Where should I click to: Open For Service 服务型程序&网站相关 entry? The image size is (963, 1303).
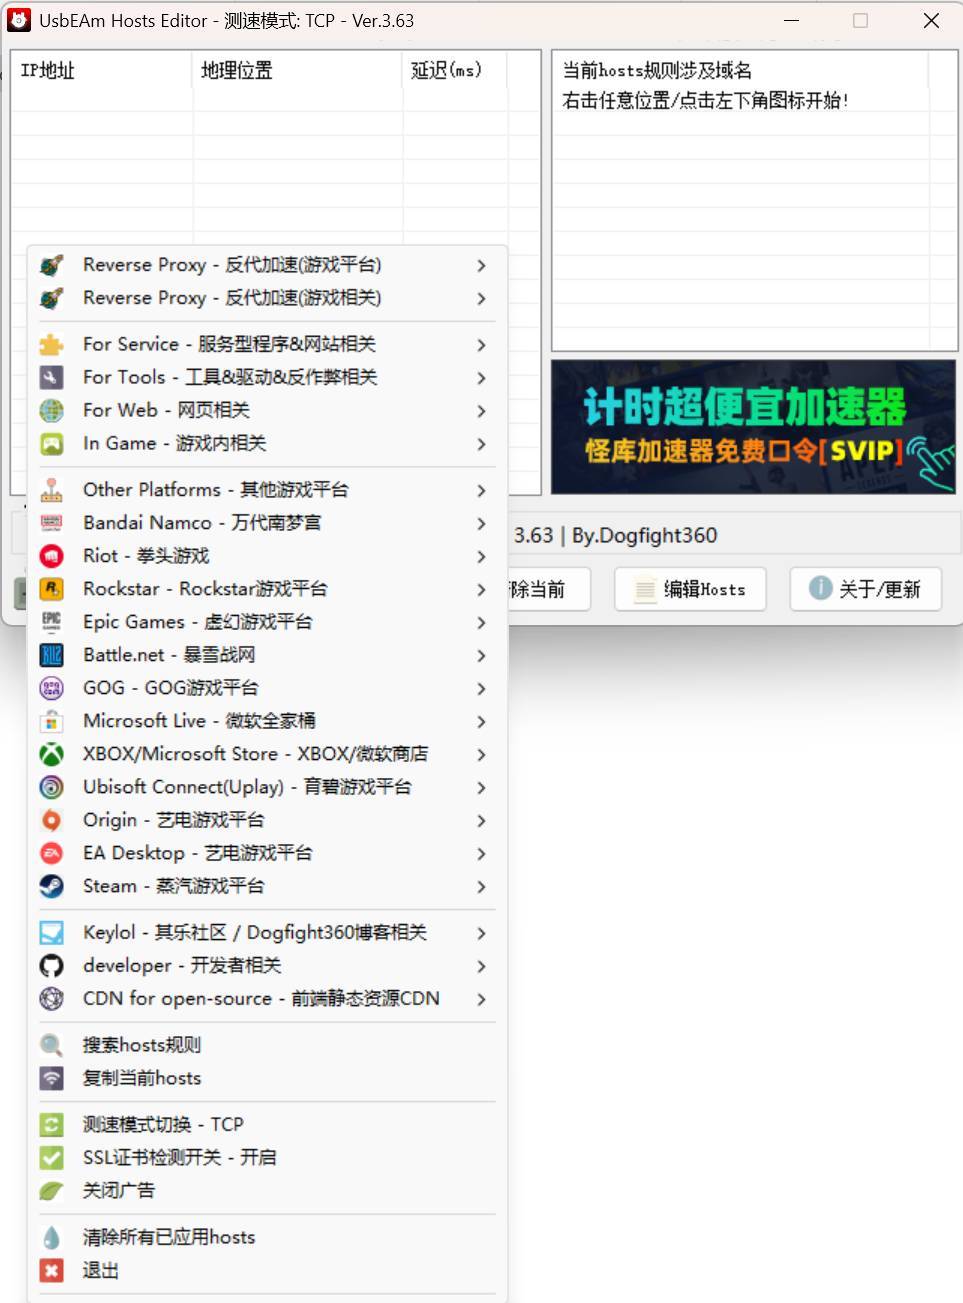coord(267,344)
